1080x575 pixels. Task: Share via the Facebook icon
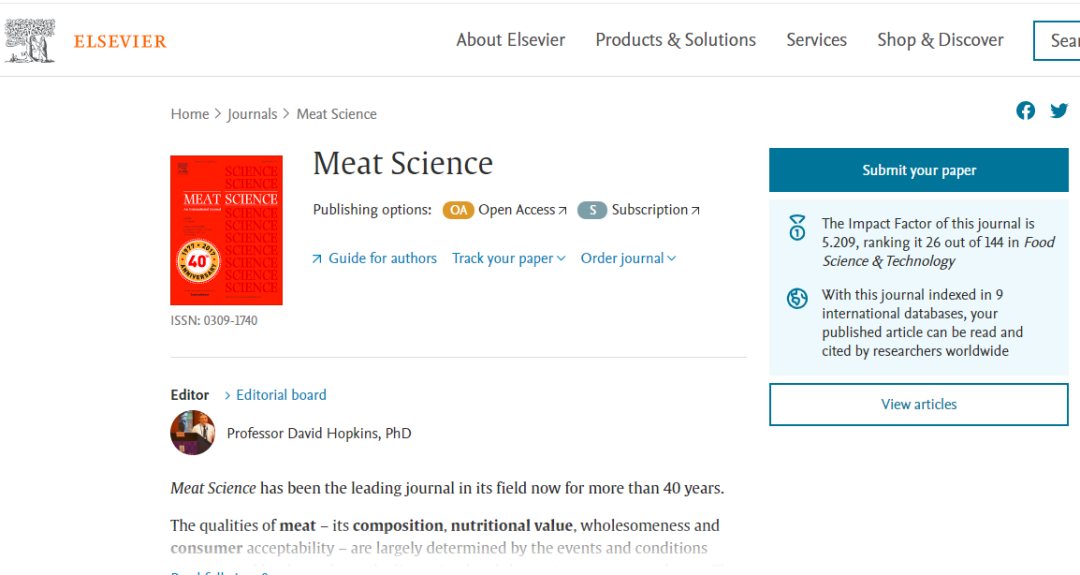(x=1026, y=111)
